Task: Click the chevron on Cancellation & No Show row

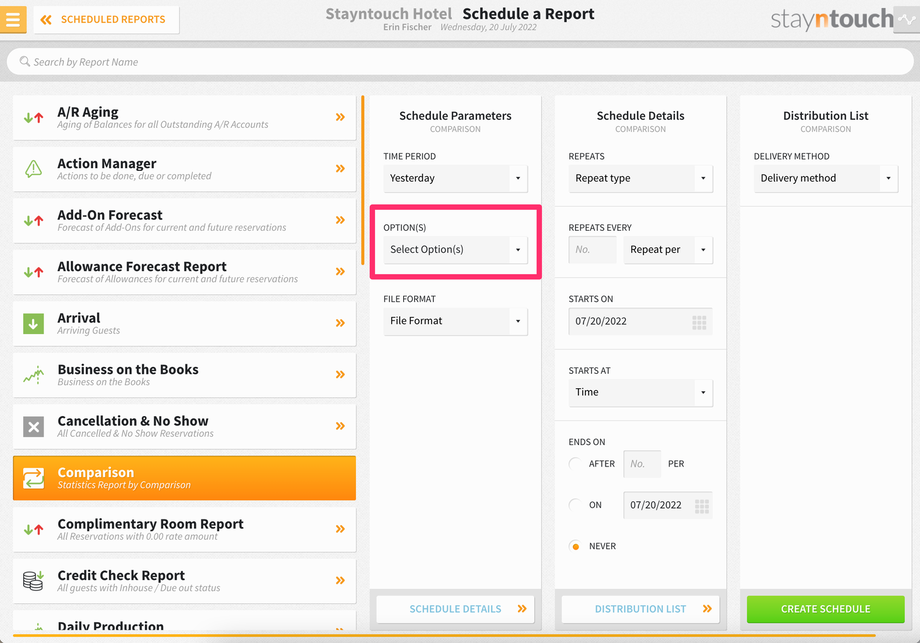Action: (340, 426)
